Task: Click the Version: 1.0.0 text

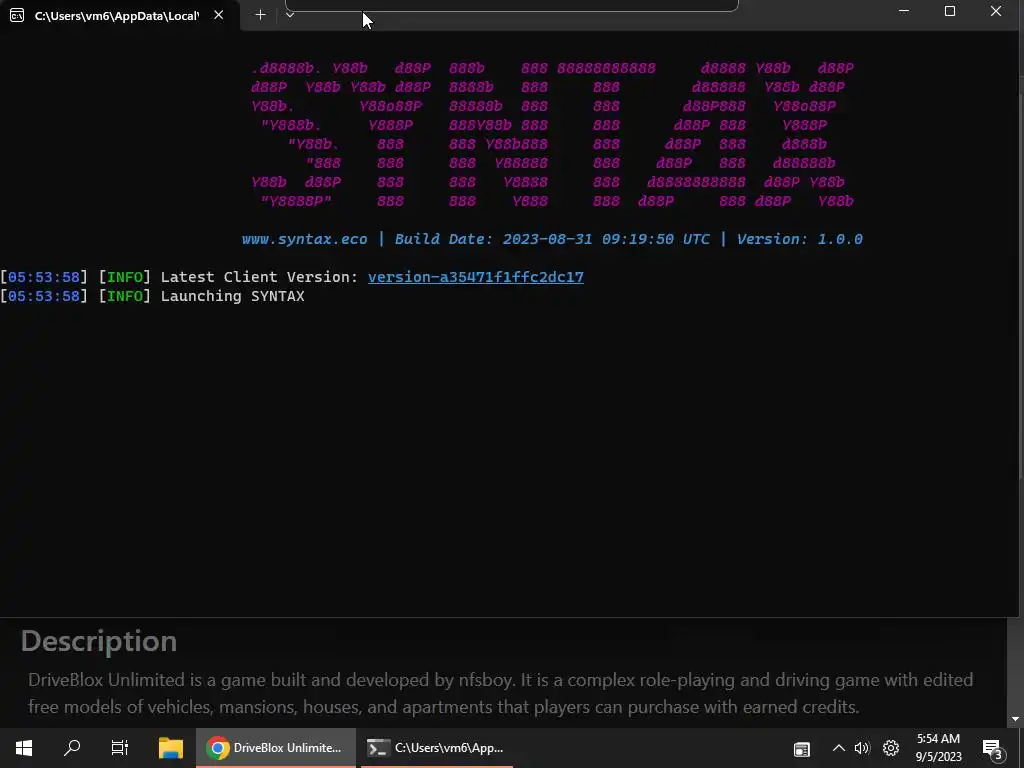Action: coord(800,239)
